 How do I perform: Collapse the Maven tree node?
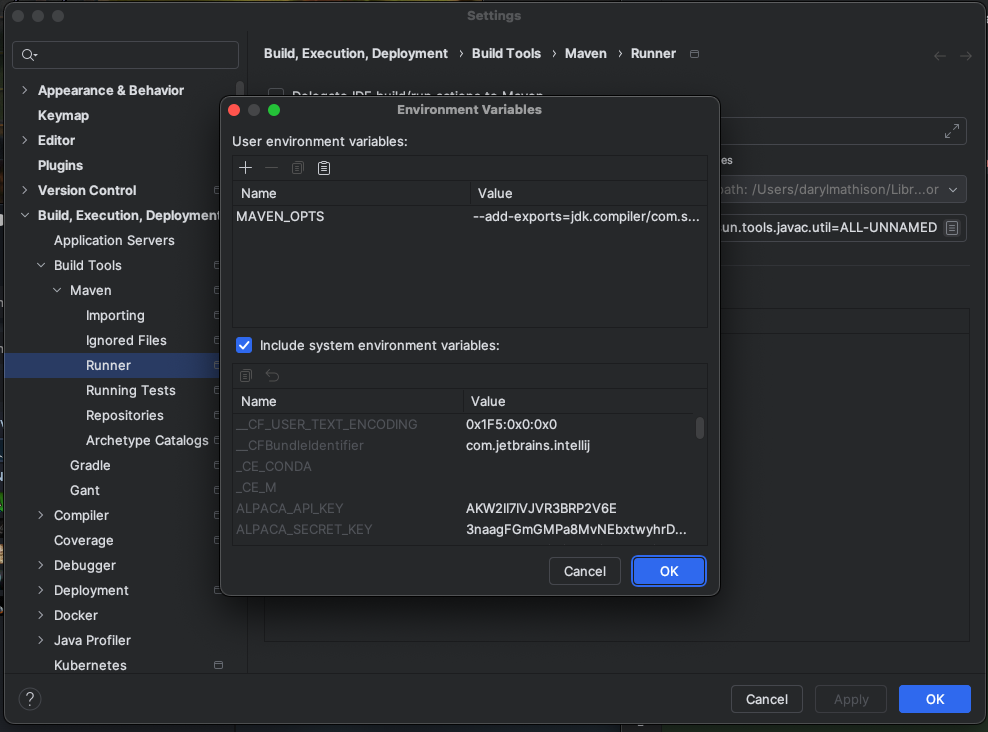tap(57, 290)
